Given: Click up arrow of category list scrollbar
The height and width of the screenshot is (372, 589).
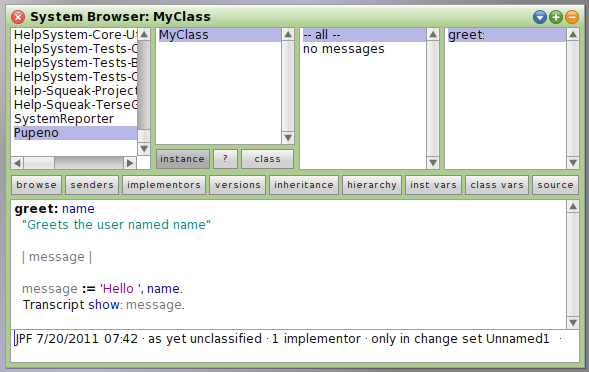Looking at the screenshot, I should point(144,35).
